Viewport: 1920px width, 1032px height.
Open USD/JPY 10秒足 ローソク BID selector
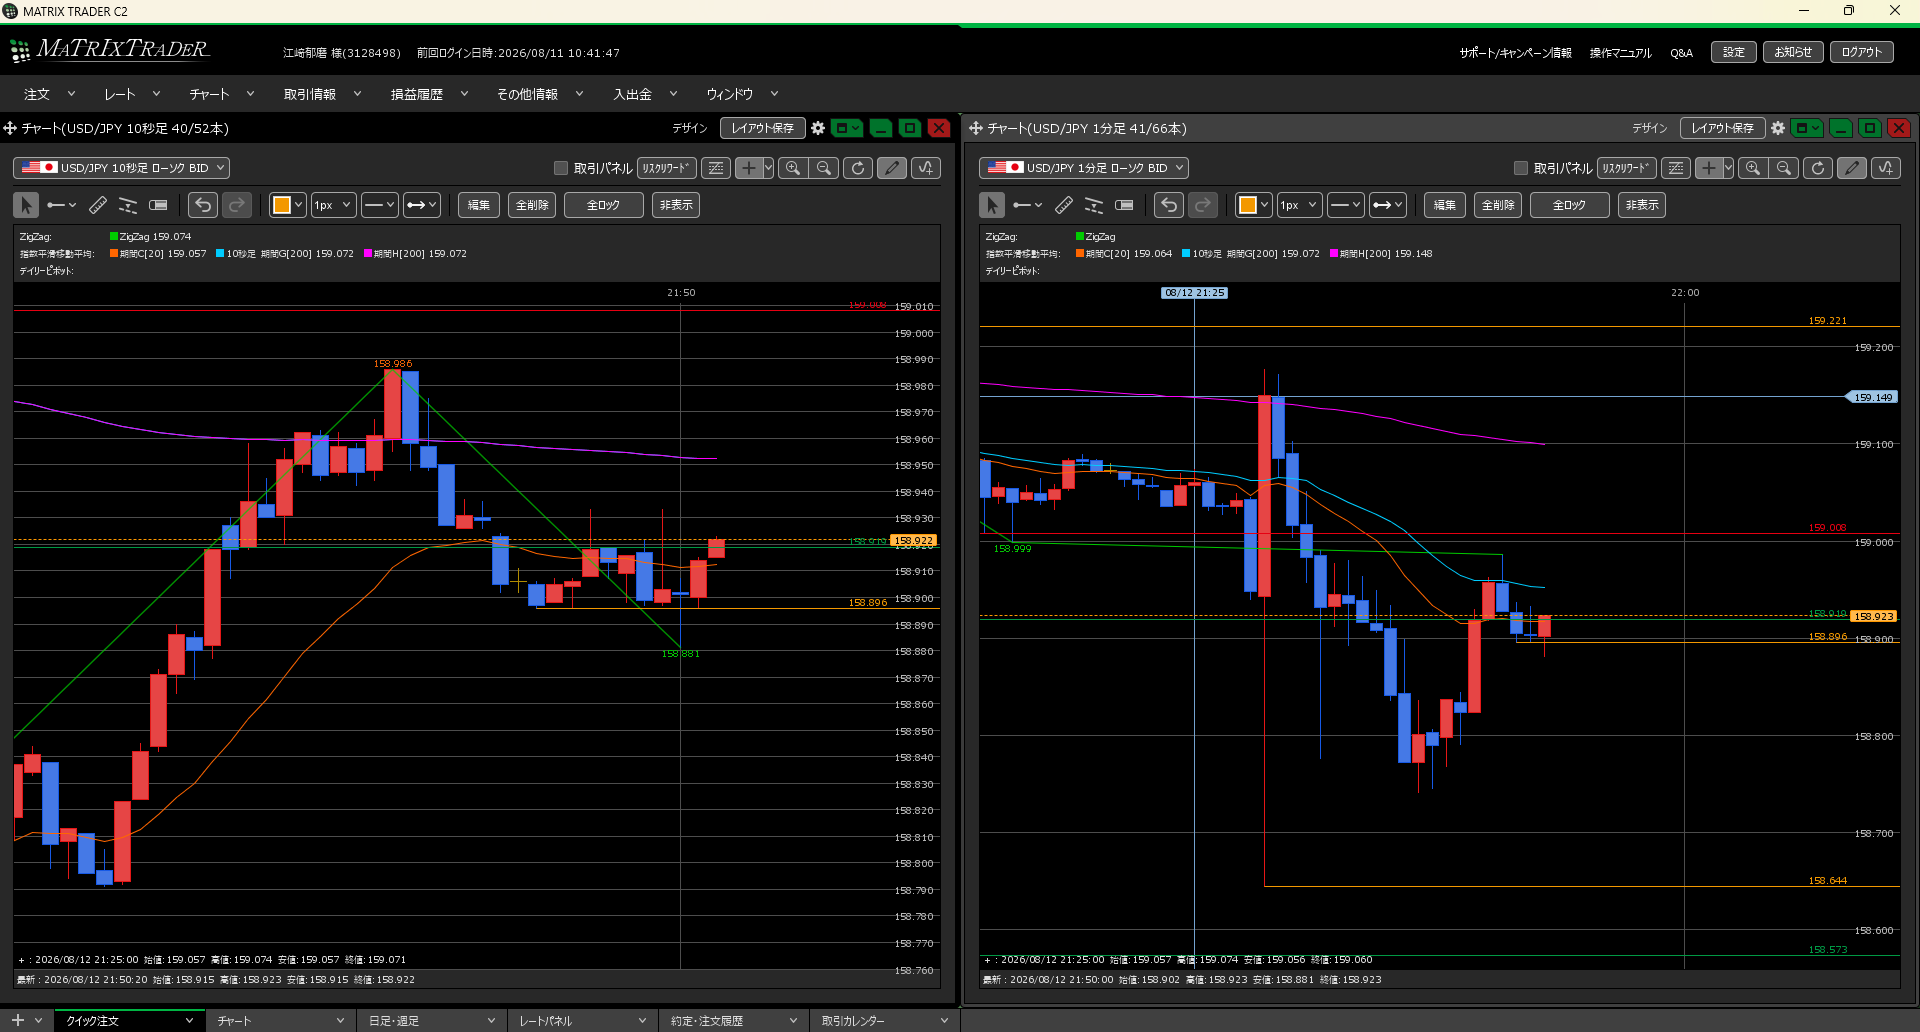pyautogui.click(x=121, y=168)
